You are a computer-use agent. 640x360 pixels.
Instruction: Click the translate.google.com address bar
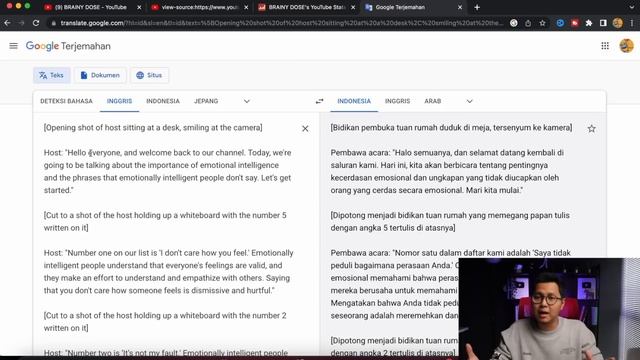pyautogui.click(x=282, y=23)
